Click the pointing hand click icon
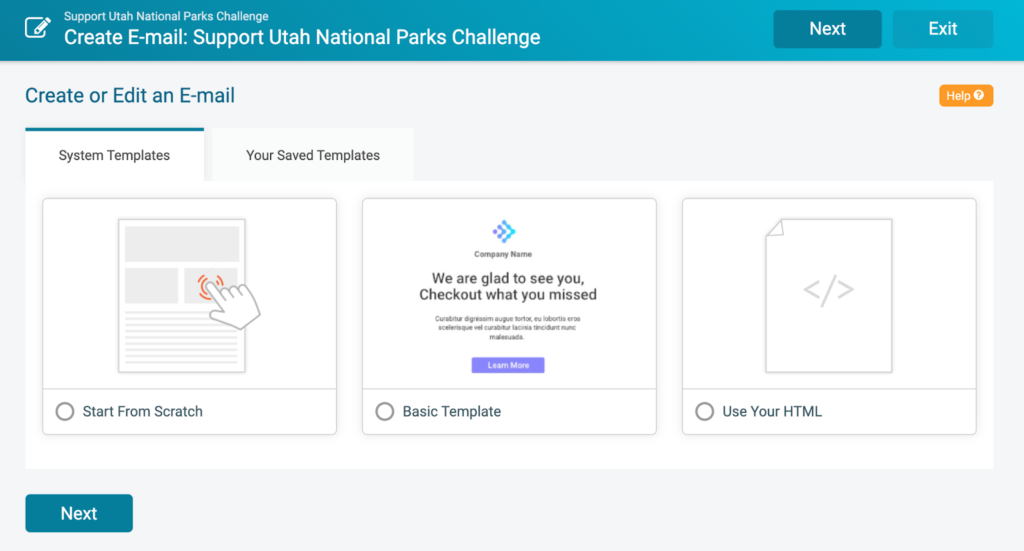 click(x=229, y=302)
